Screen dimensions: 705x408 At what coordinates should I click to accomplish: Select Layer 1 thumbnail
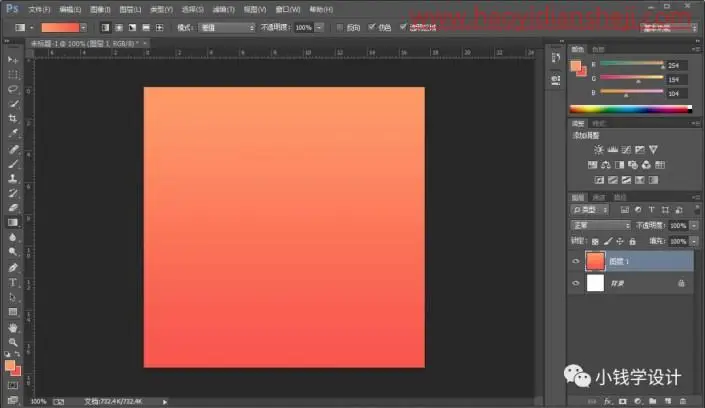[595, 261]
